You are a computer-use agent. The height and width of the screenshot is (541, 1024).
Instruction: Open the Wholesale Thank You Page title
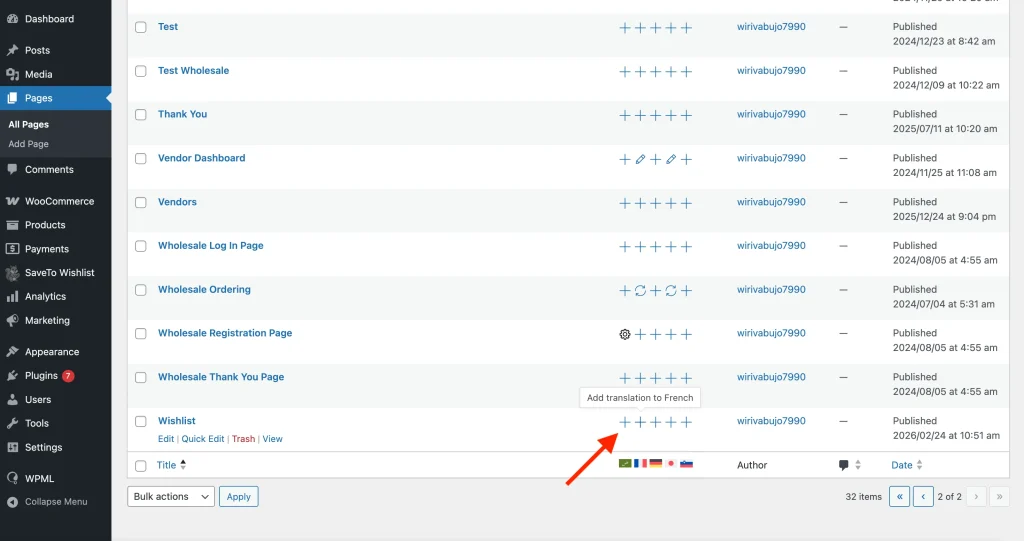221,377
